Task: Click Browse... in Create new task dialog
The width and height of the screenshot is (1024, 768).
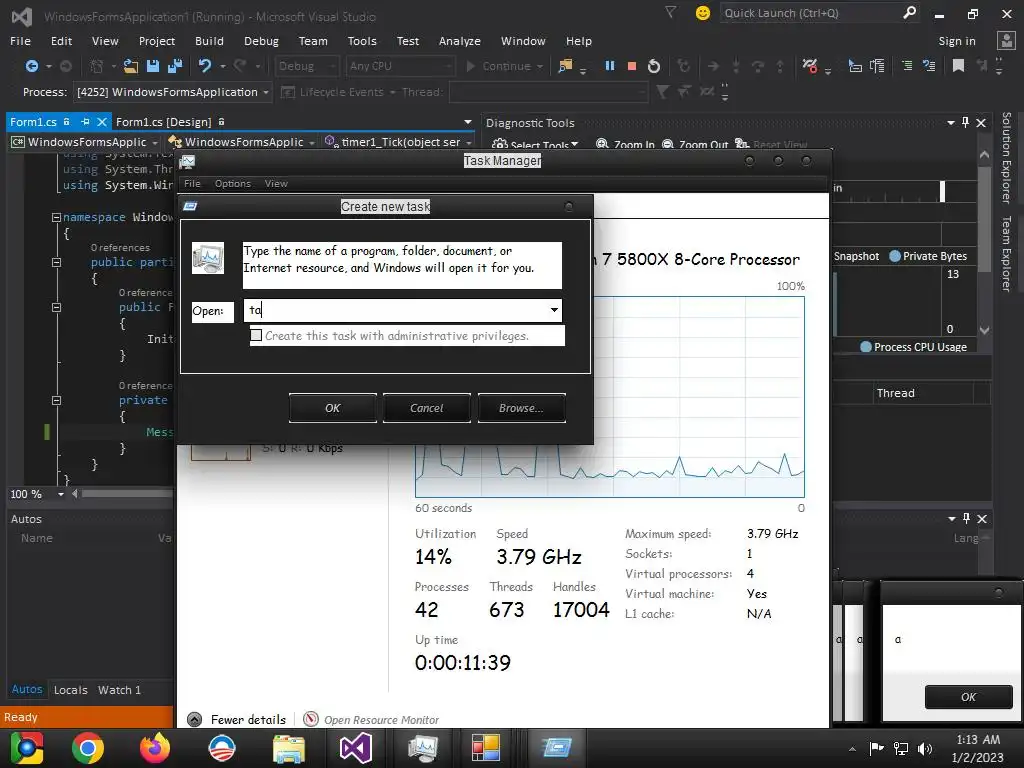Action: click(x=521, y=408)
